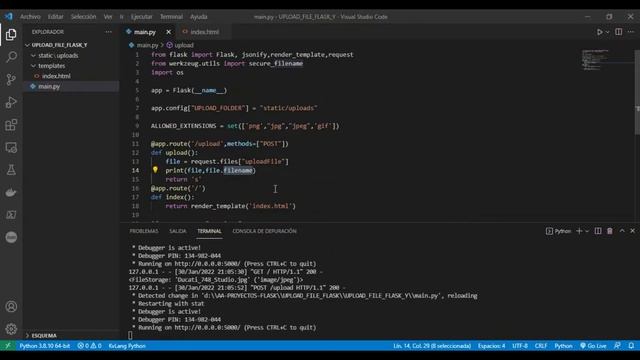Add a new terminal with plus icon

click(579, 231)
